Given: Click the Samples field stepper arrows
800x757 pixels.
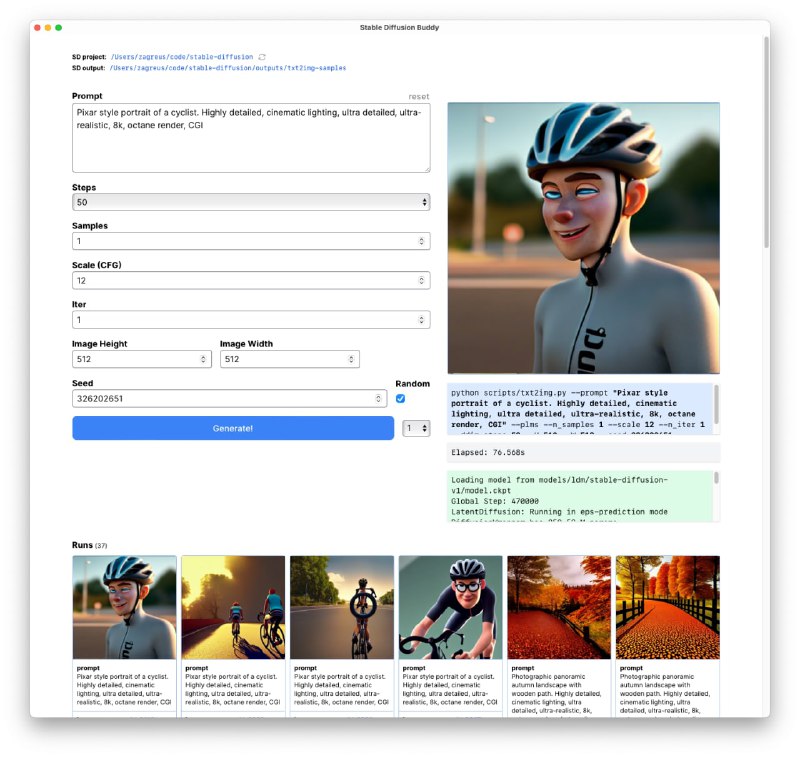Looking at the screenshot, I should pos(421,241).
